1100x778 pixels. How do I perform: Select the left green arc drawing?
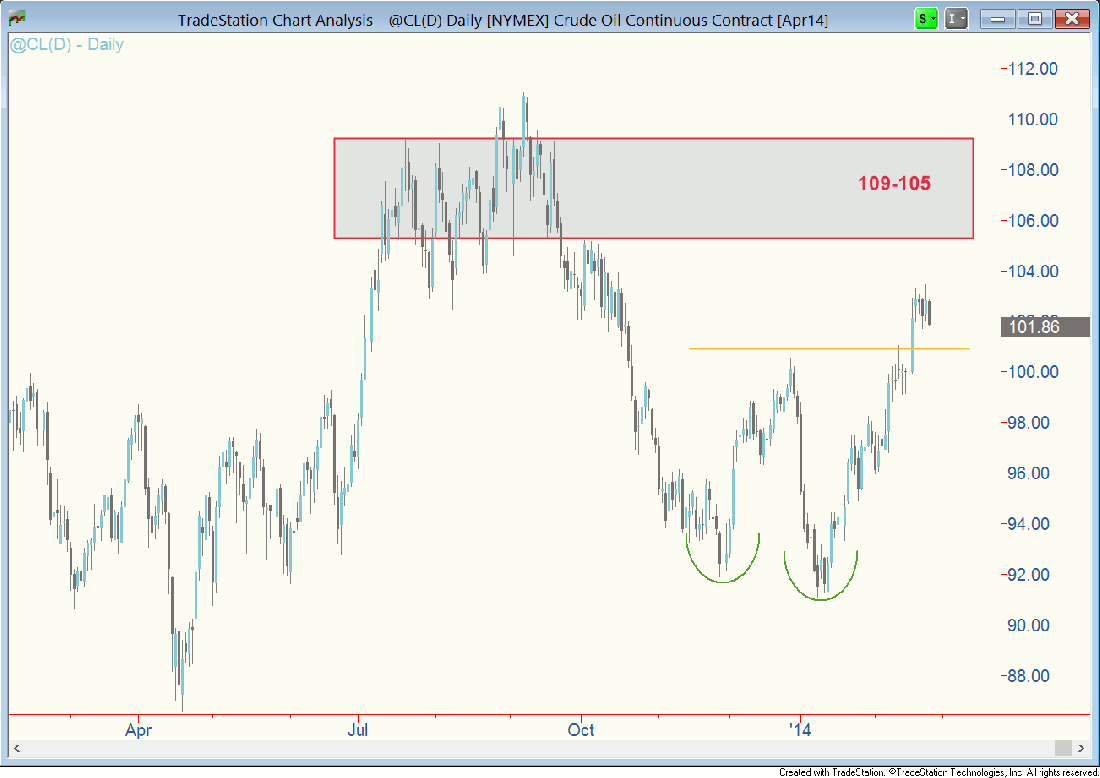tap(722, 581)
